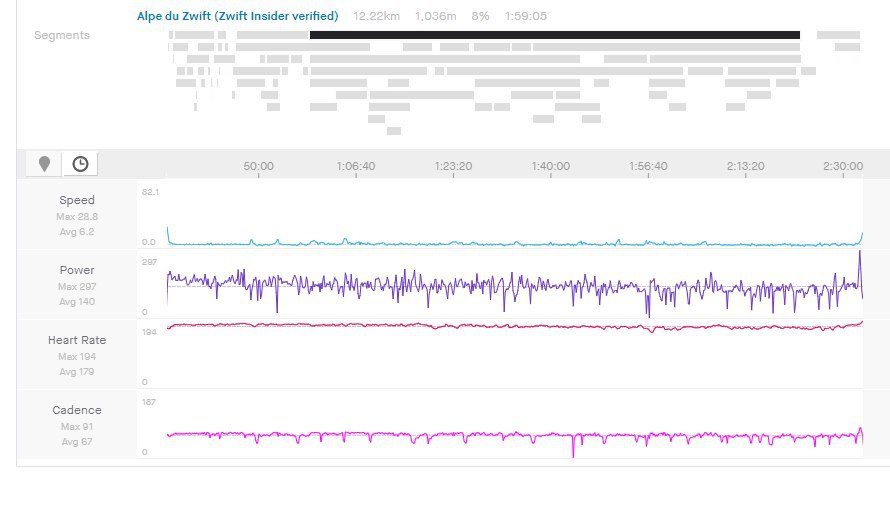Image resolution: width=890 pixels, height=506 pixels.
Task: Select the Heart Rate chart label
Action: click(77, 340)
